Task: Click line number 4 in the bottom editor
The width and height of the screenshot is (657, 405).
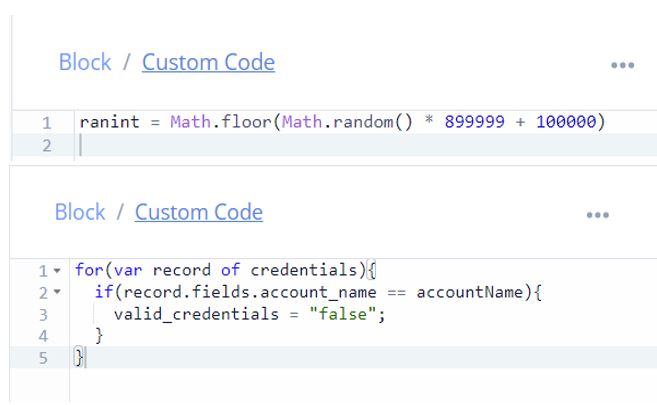Action: pyautogui.click(x=44, y=336)
